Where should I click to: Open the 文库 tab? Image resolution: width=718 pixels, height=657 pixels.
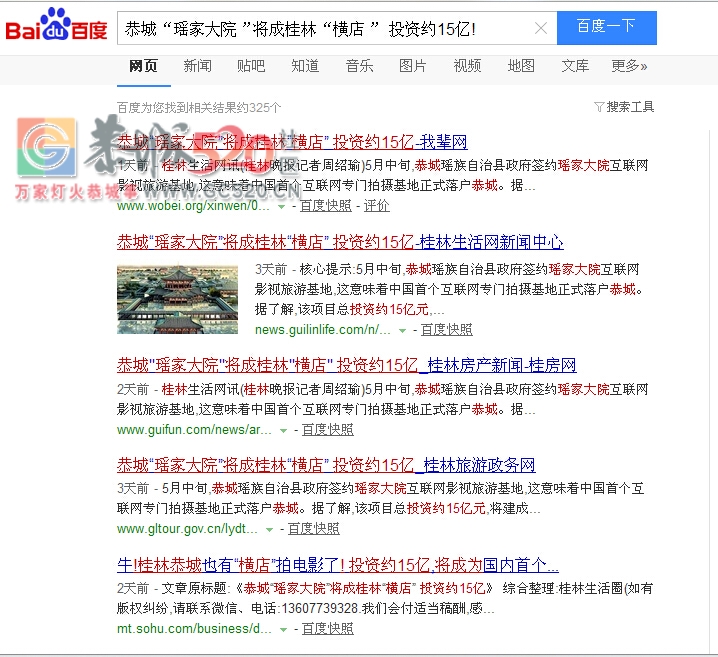pyautogui.click(x=575, y=66)
